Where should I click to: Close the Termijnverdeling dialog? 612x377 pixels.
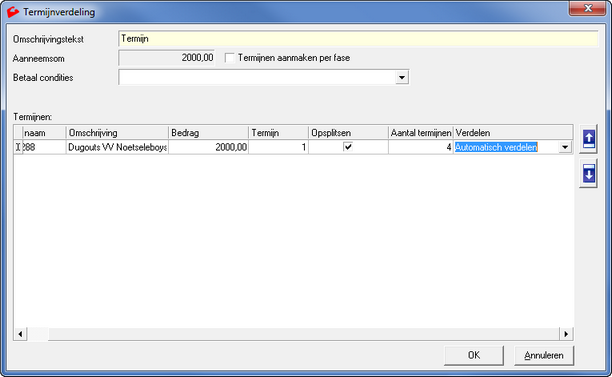[x=587, y=8]
